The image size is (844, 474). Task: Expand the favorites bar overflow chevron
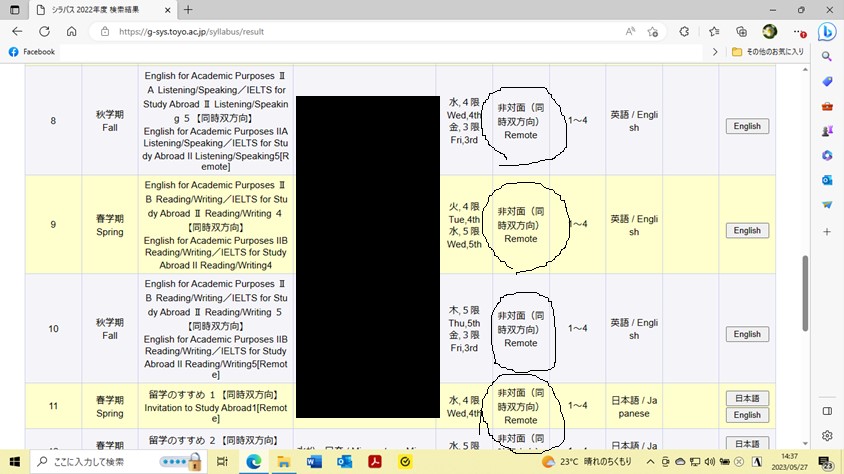tap(715, 52)
